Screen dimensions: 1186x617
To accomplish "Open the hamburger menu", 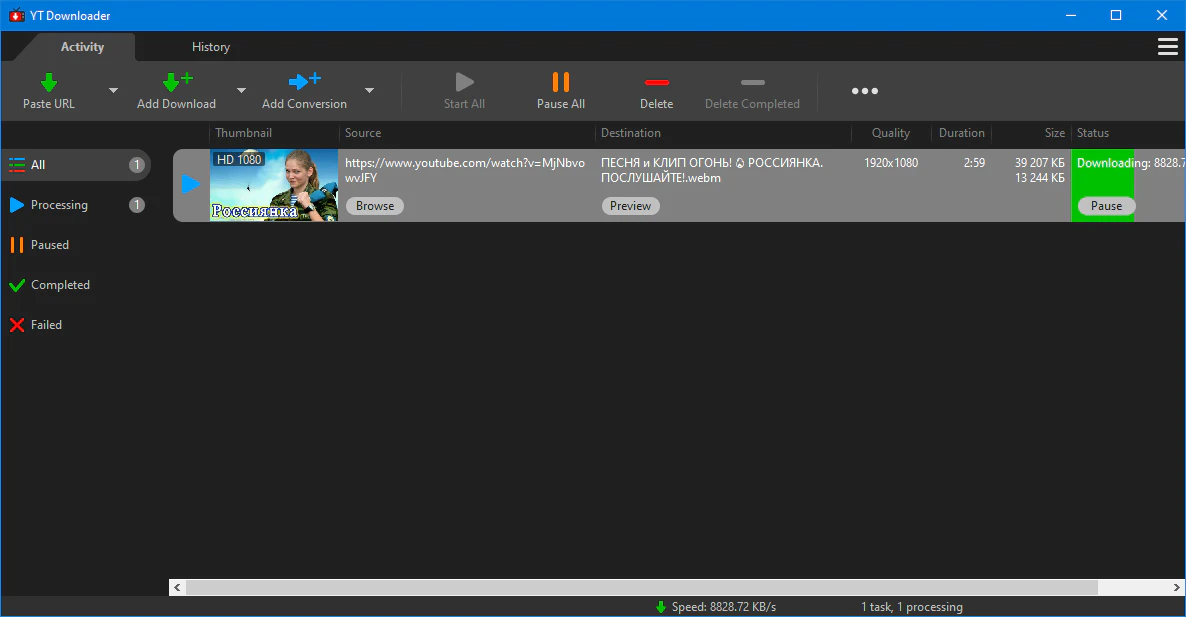I will [x=1166, y=47].
